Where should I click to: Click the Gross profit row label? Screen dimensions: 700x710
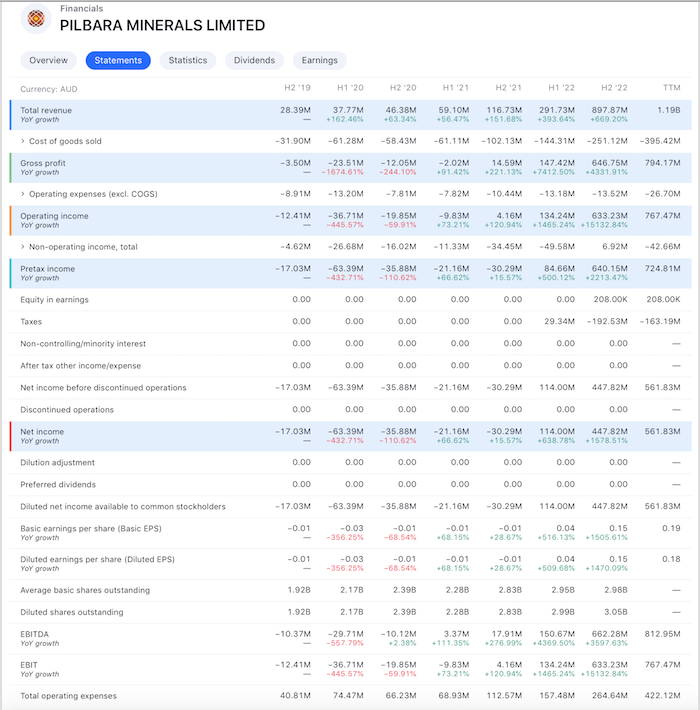click(43, 163)
